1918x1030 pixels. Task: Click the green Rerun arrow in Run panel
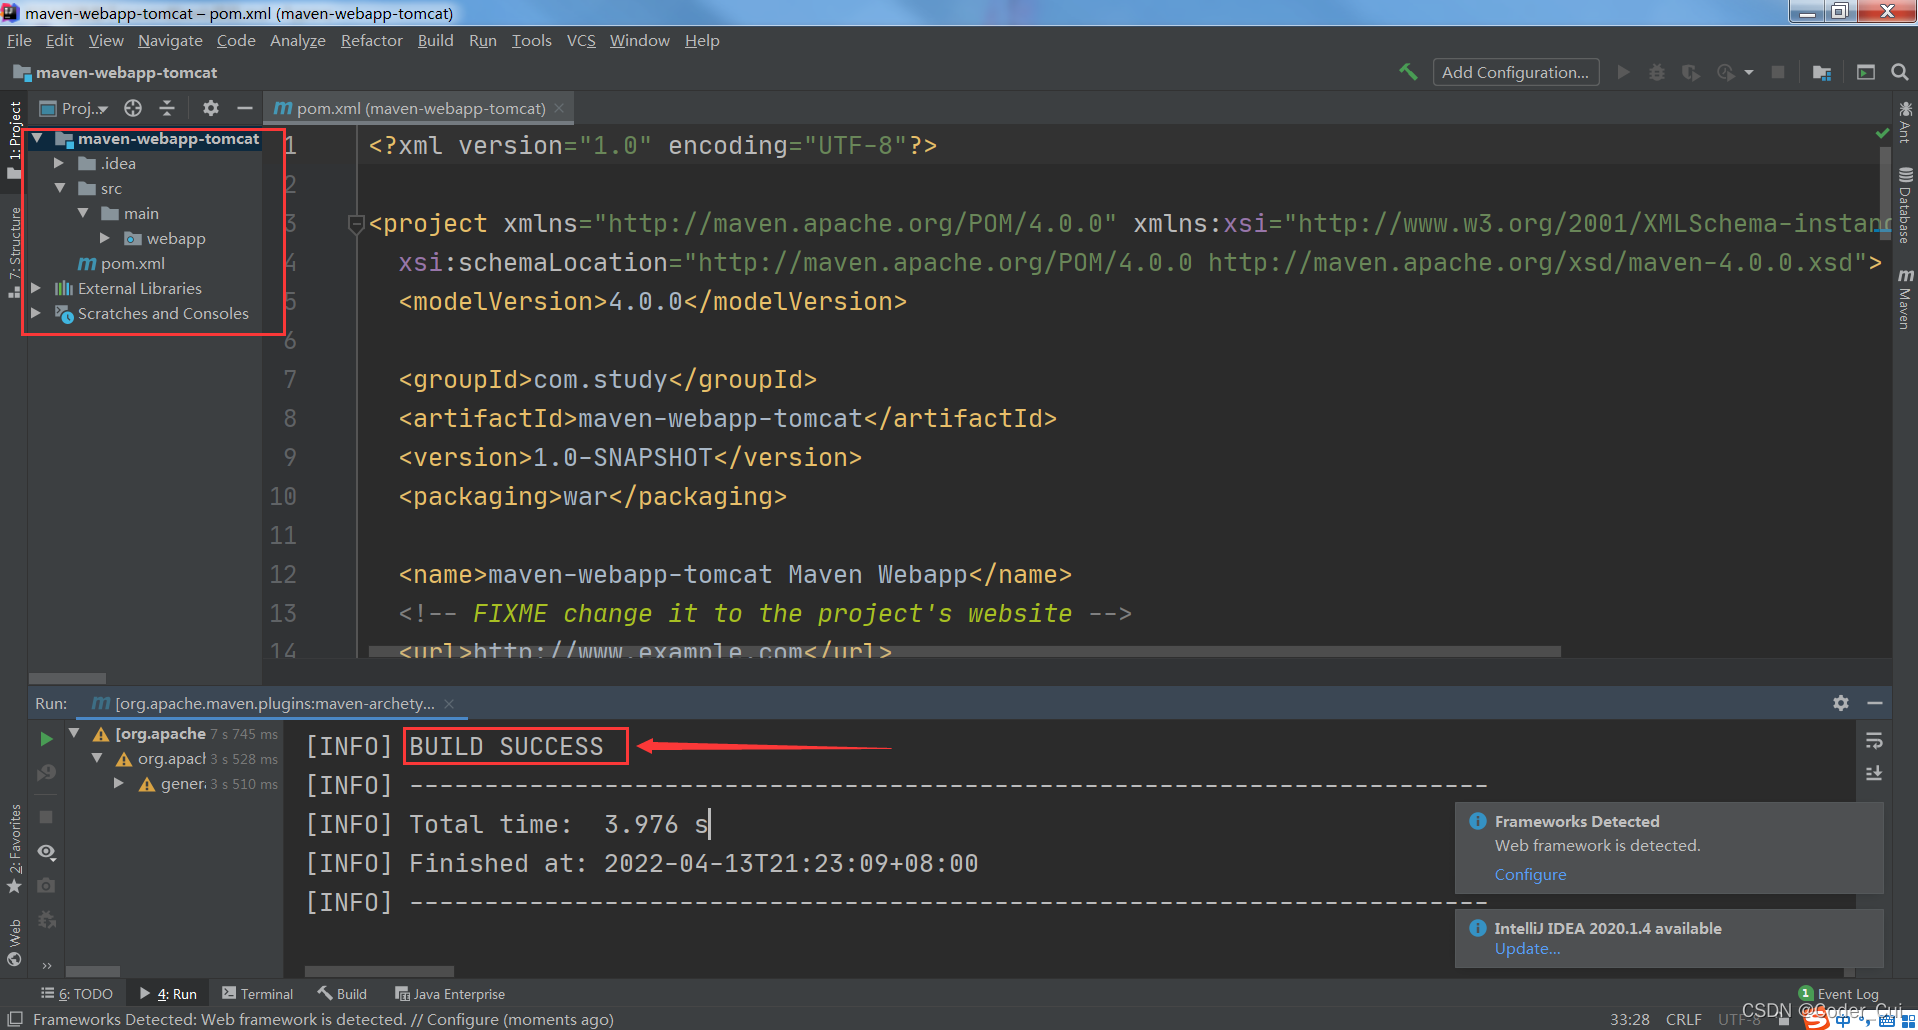46,739
